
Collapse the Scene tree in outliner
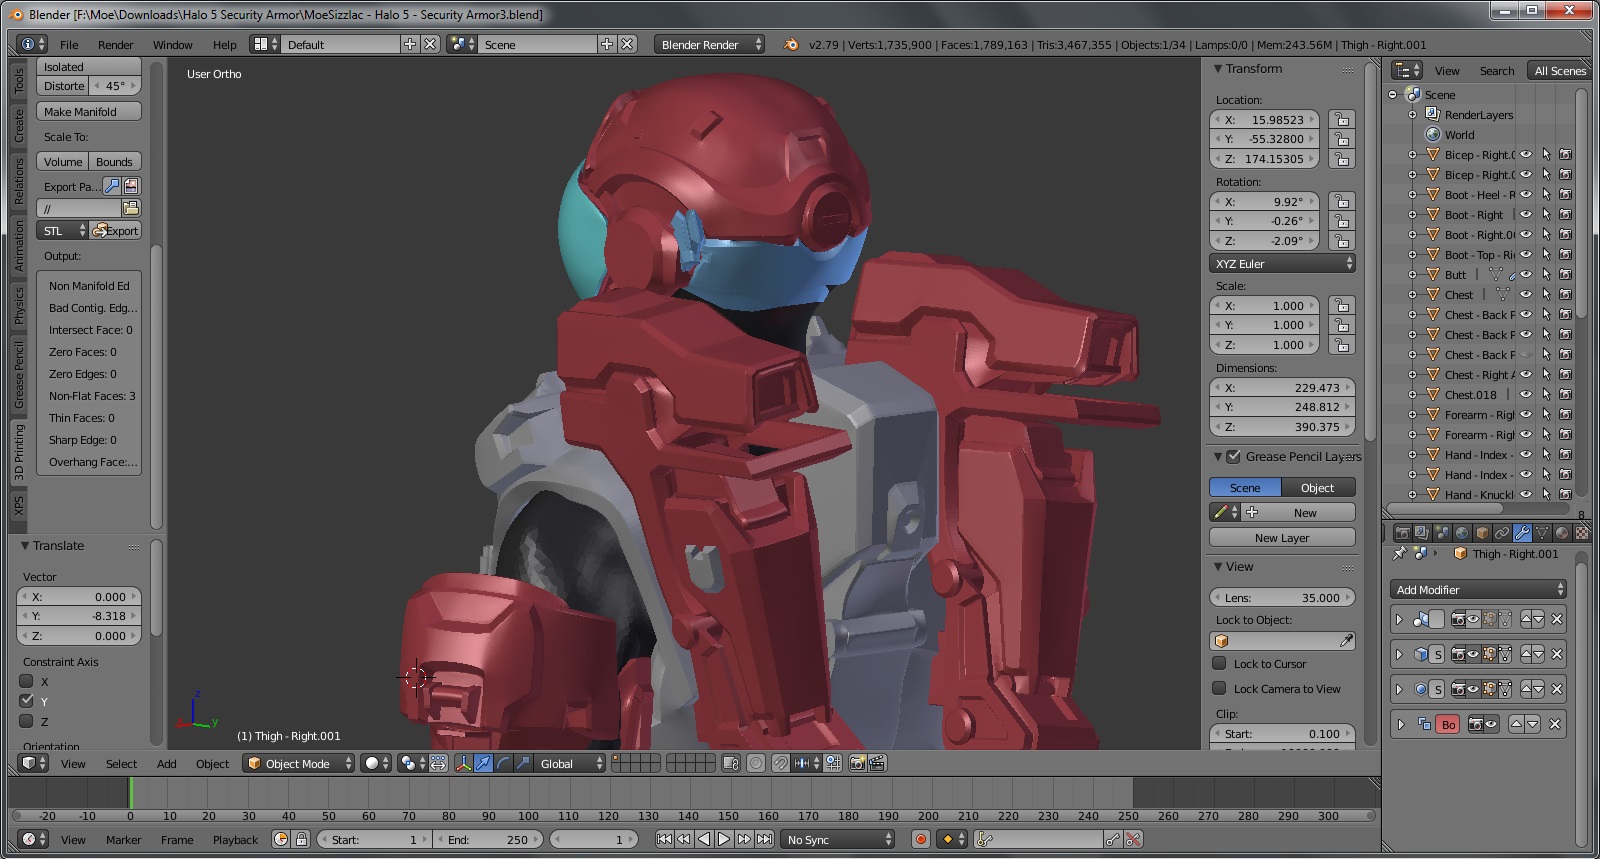pos(1392,95)
